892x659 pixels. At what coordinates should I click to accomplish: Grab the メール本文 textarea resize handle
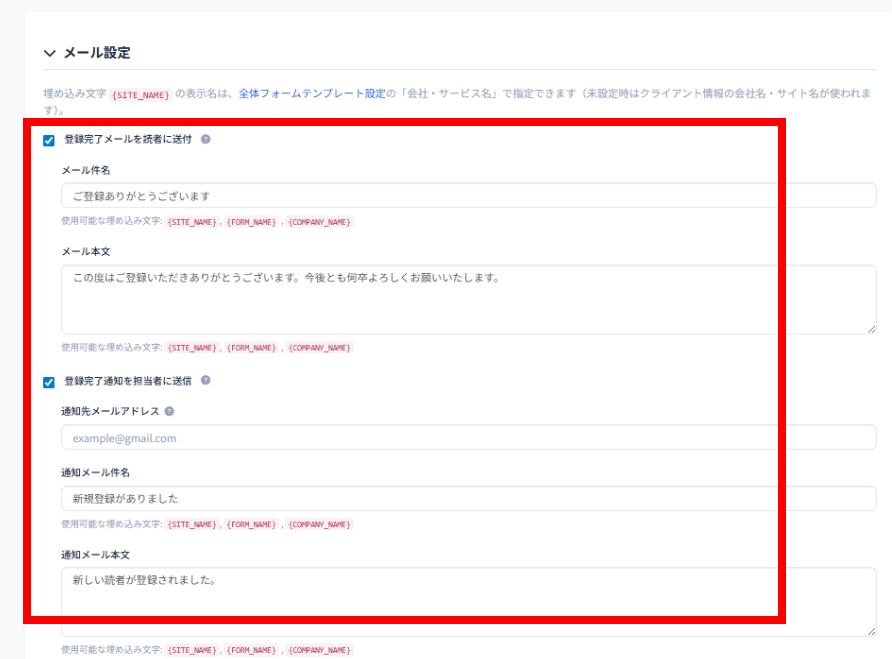(x=871, y=328)
